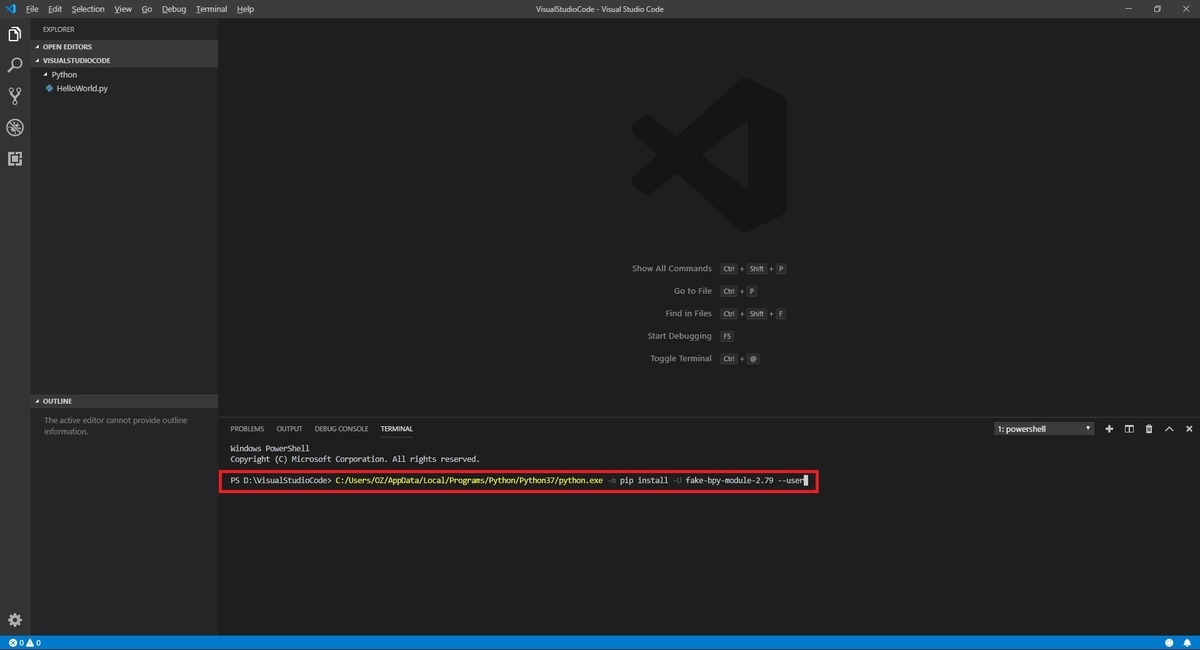Click the terminal command line

point(519,481)
